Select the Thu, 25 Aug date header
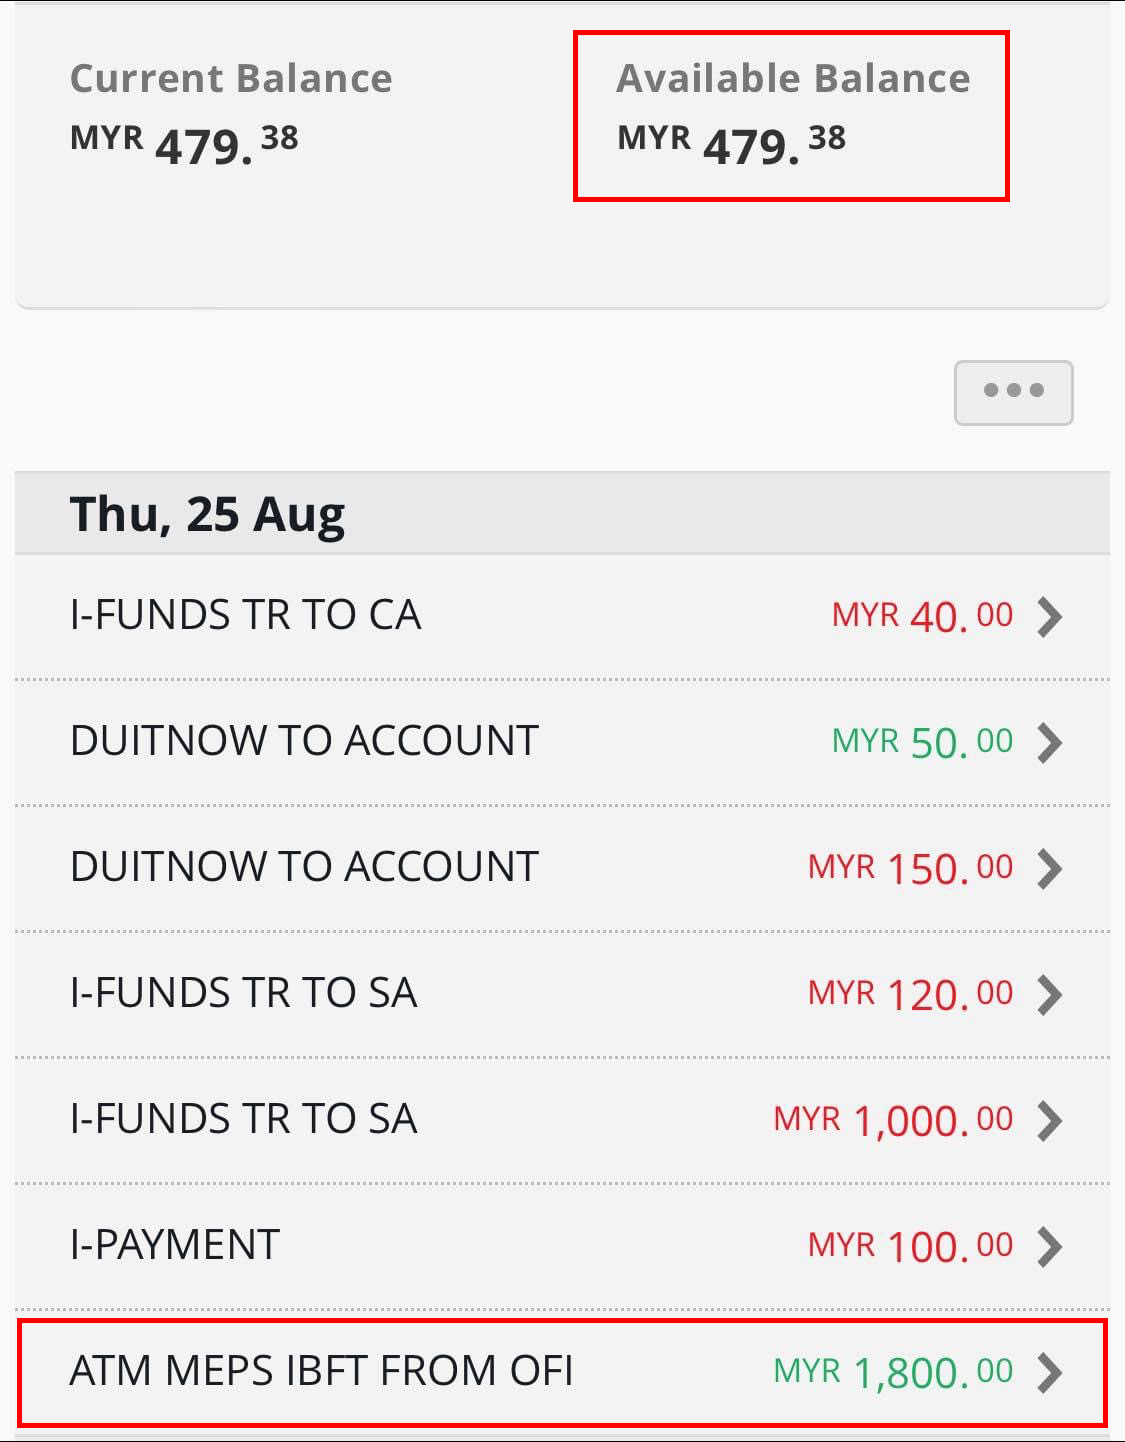The width and height of the screenshot is (1125, 1442). (207, 514)
